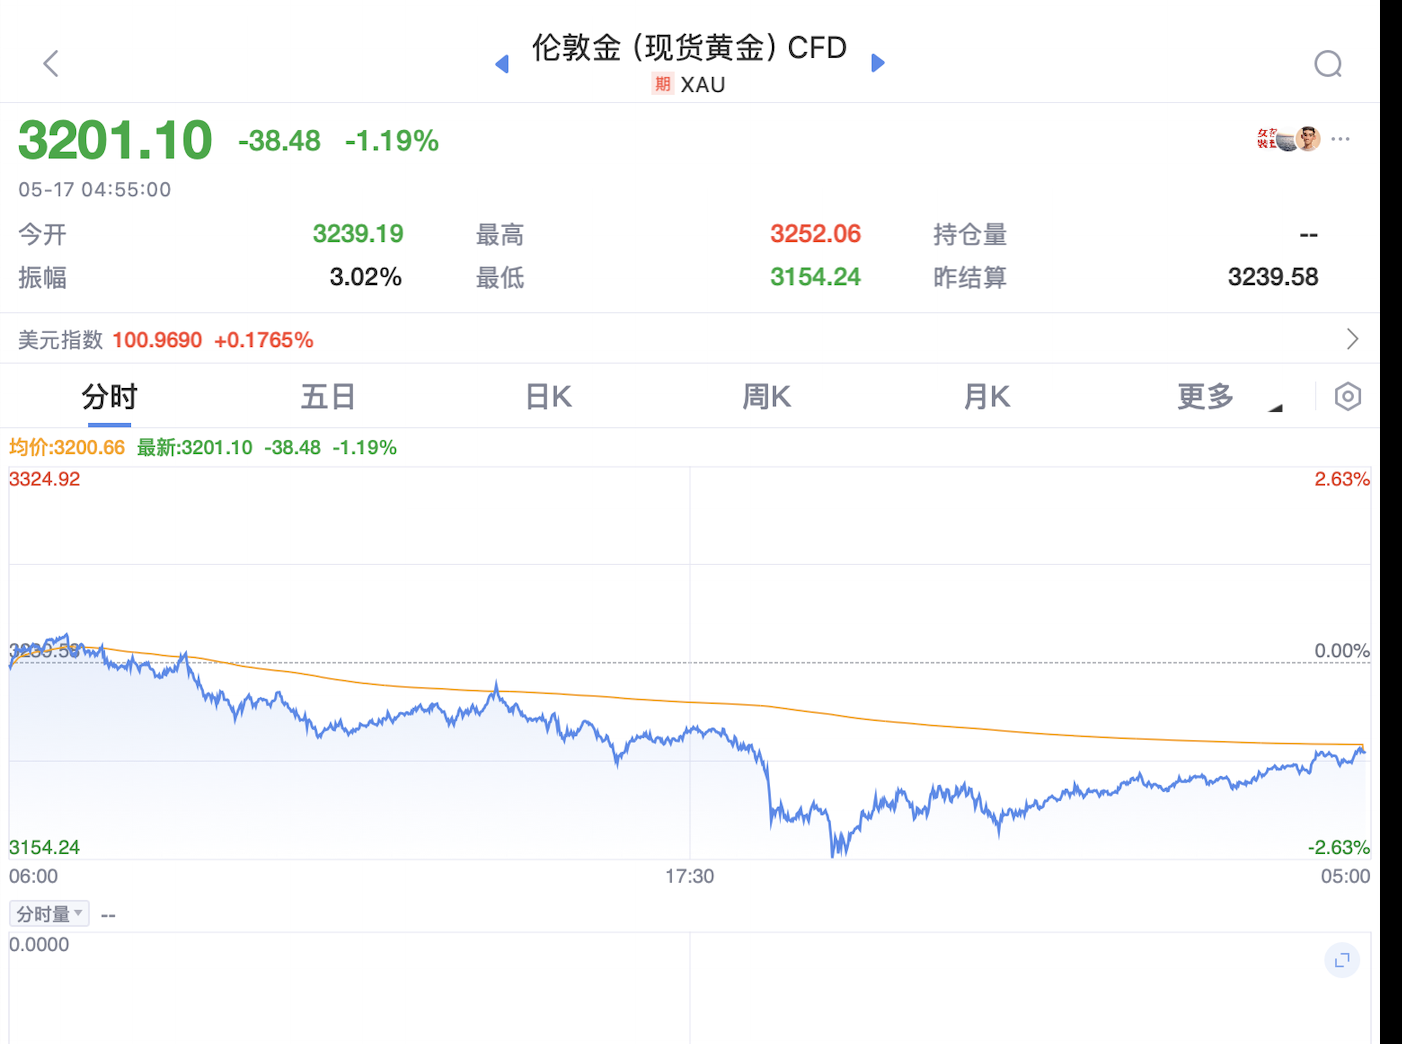1402x1044 pixels.
Task: Select the 分时 tab
Action: coord(109,397)
